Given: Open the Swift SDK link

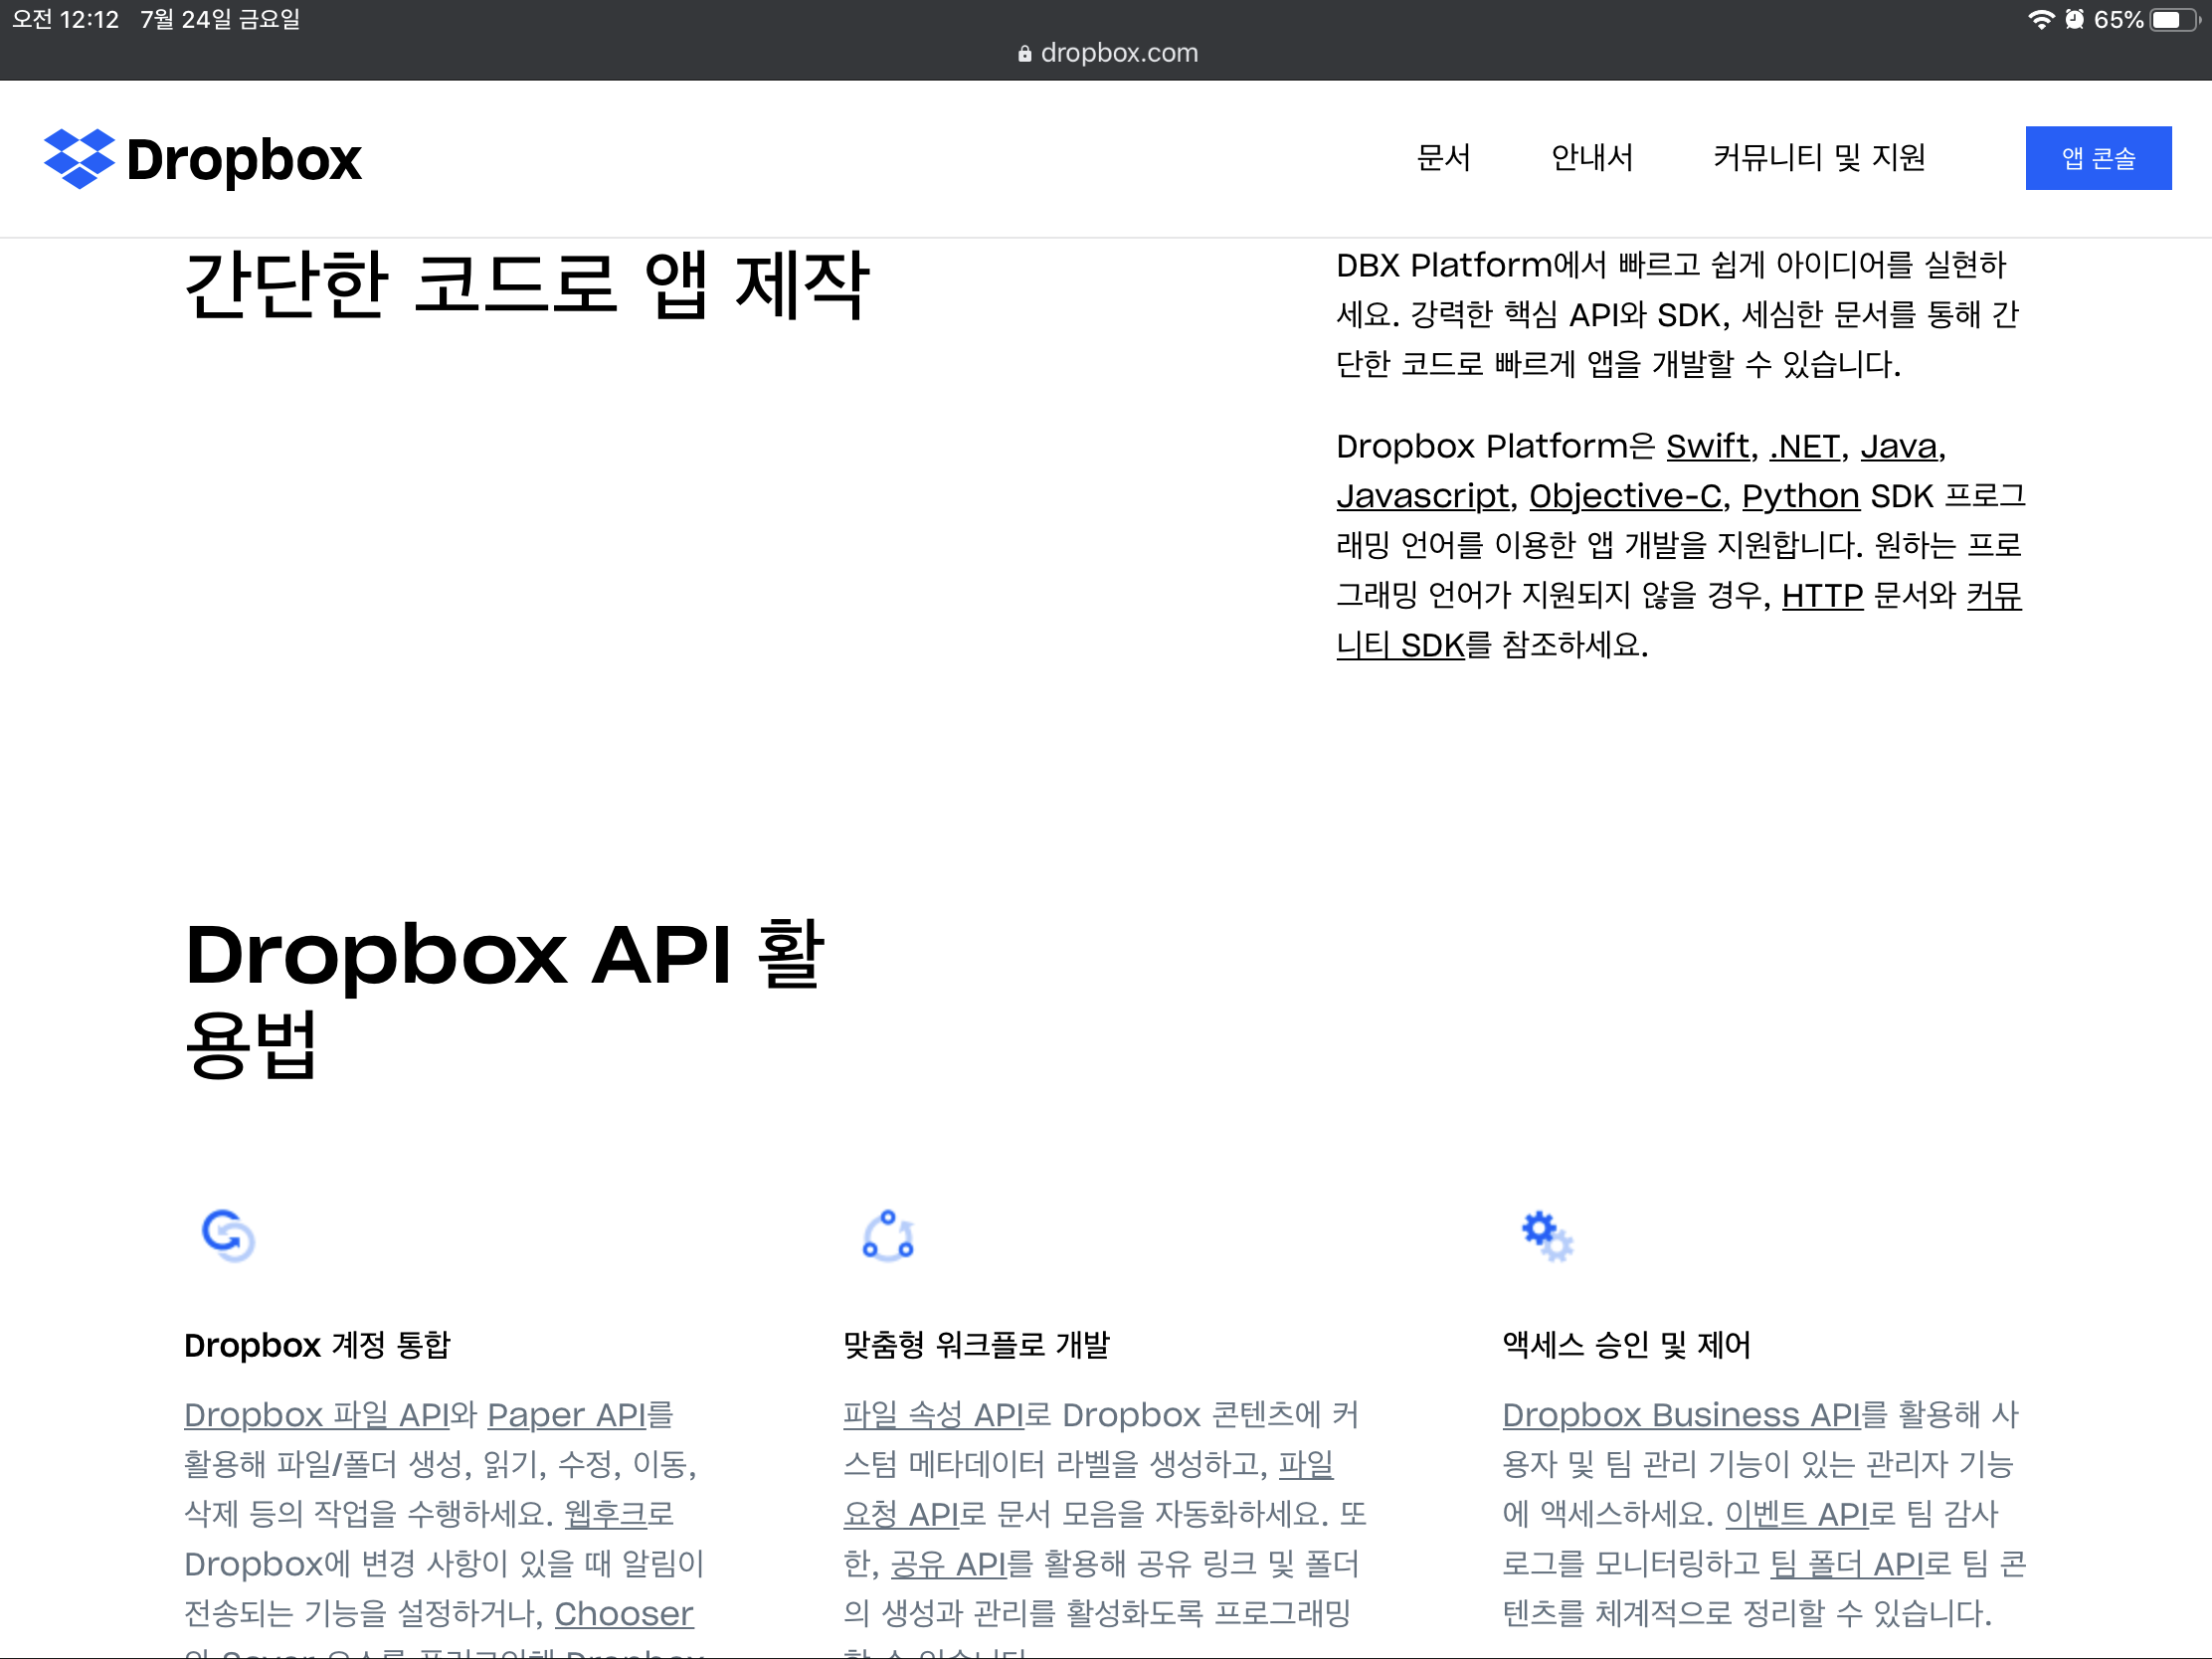Looking at the screenshot, I should click(1707, 446).
